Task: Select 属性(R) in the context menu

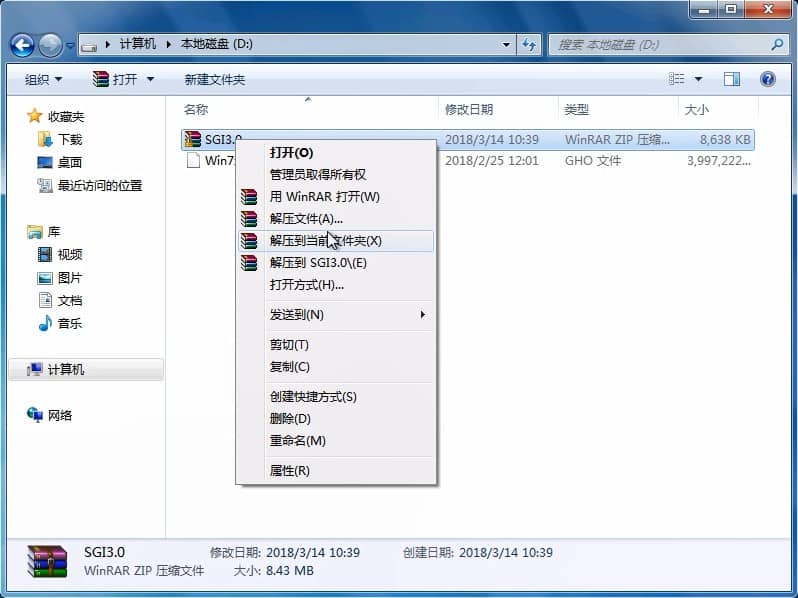Action: (289, 471)
